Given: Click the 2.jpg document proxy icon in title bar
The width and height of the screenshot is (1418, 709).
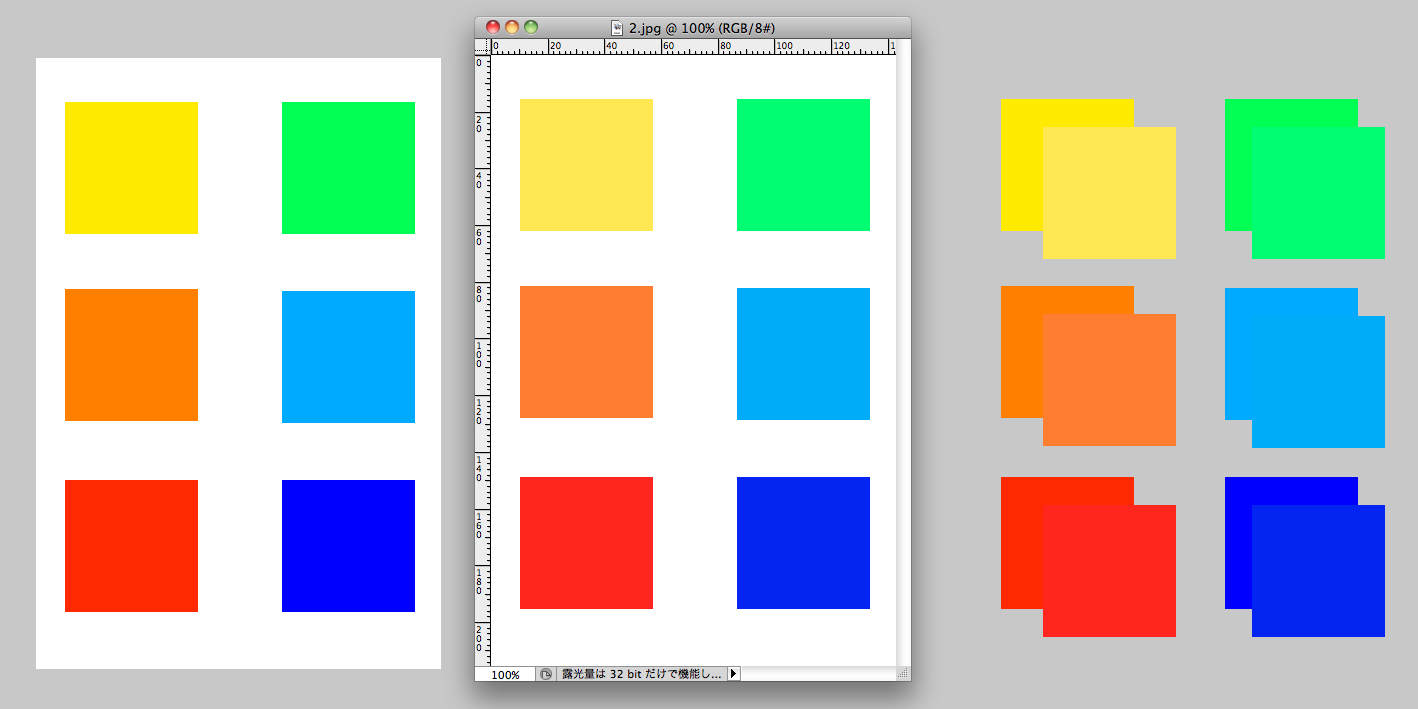Looking at the screenshot, I should [x=617, y=28].
